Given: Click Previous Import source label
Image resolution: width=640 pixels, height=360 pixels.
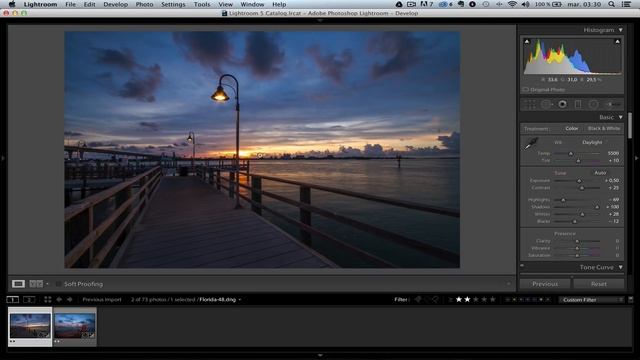Looking at the screenshot, I should 102,300.
